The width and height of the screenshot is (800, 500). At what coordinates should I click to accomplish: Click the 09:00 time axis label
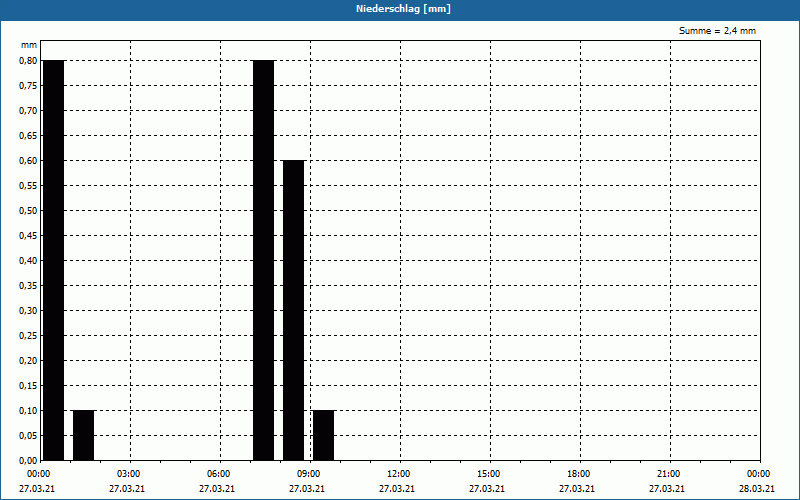[x=308, y=474]
